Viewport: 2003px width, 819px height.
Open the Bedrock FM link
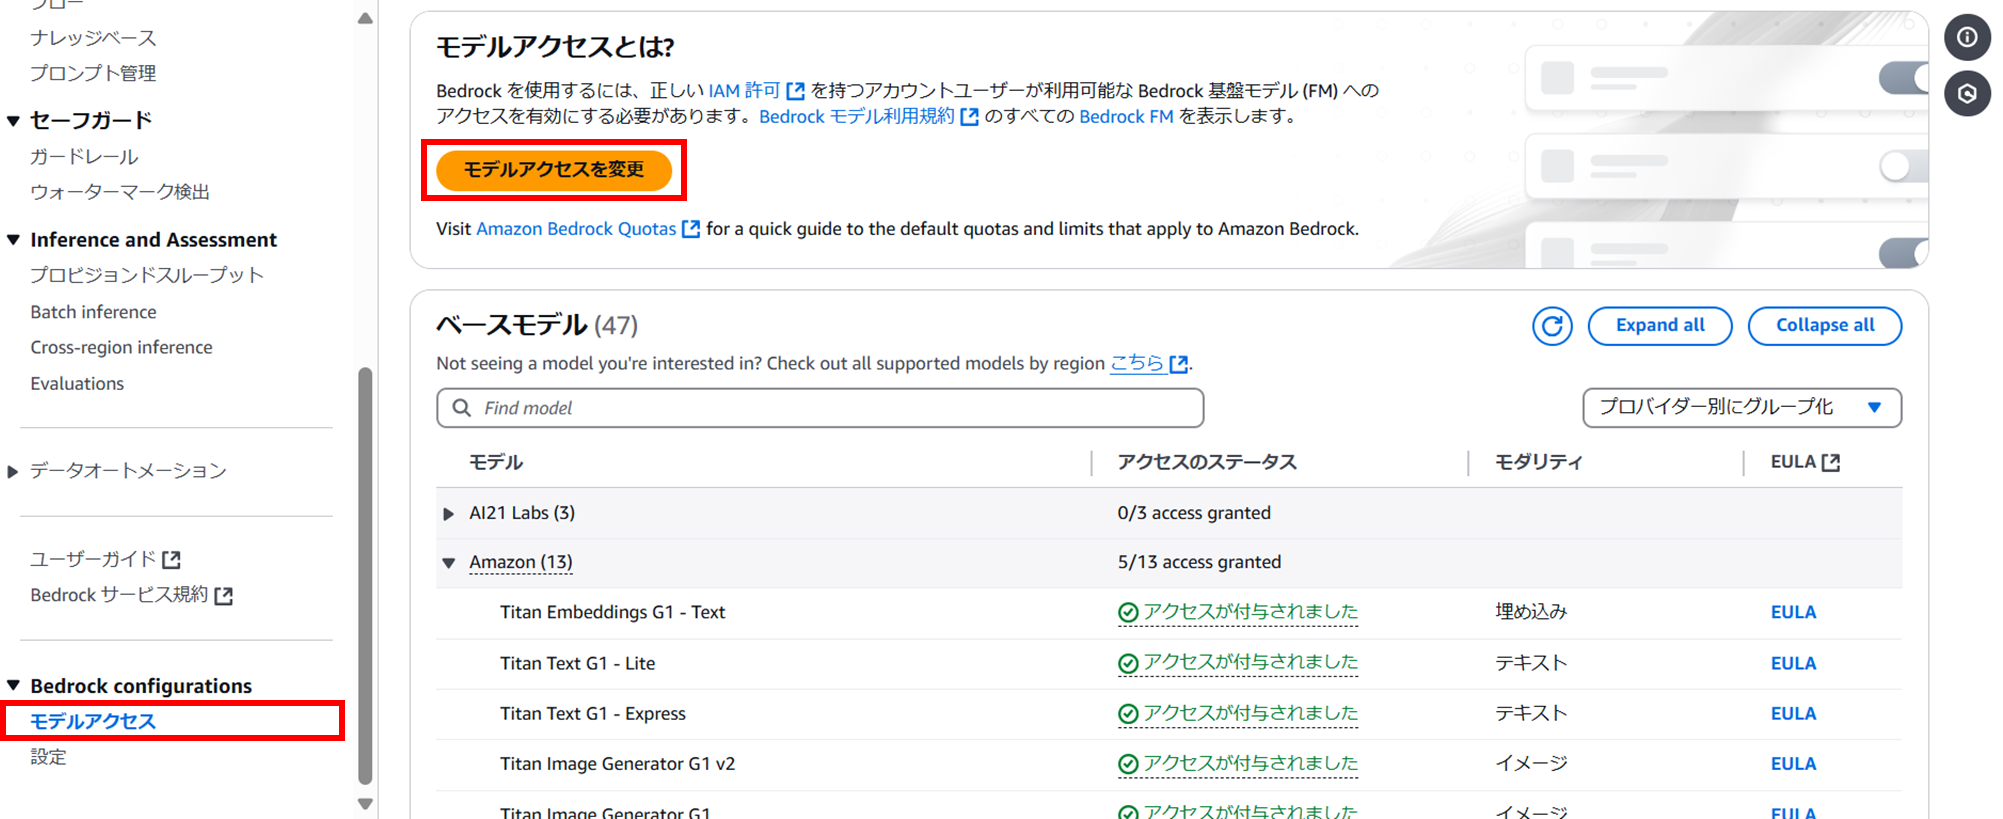[x=1126, y=117]
